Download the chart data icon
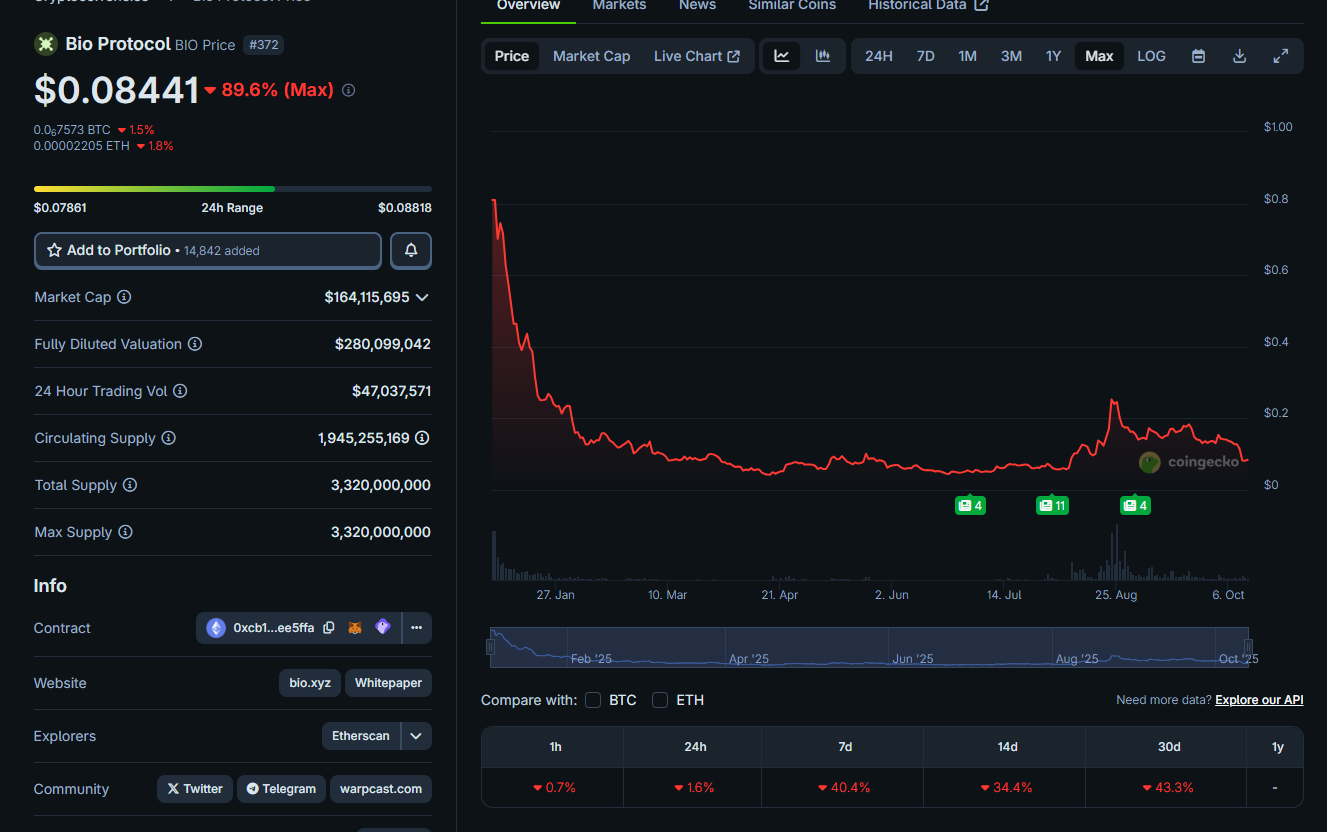Screen dimensions: 1327x832 coord(1239,56)
